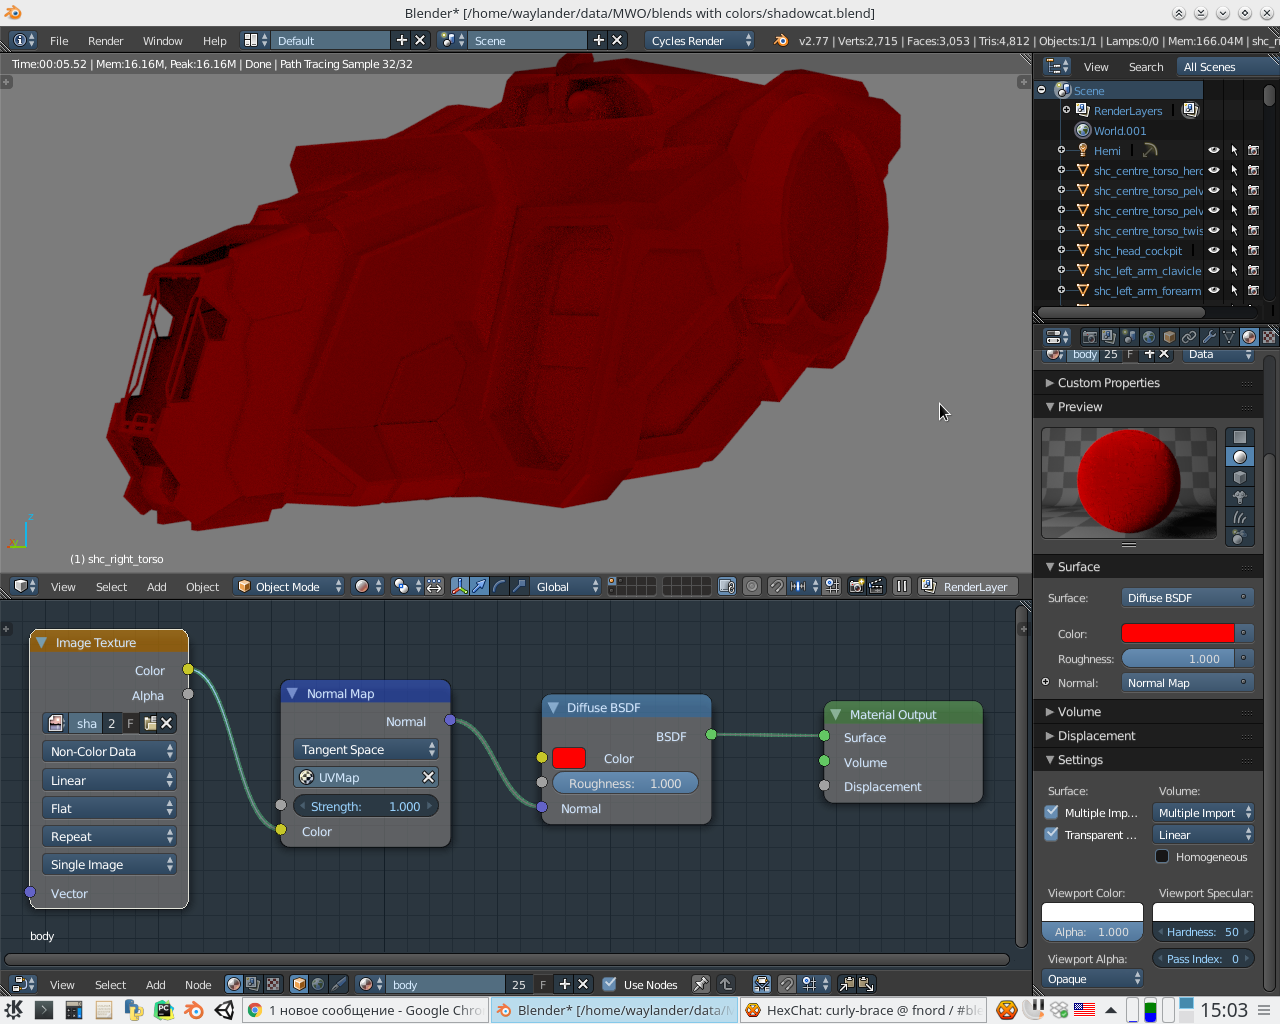The height and width of the screenshot is (1024, 1280).
Task: Open the File menu
Action: point(59,41)
